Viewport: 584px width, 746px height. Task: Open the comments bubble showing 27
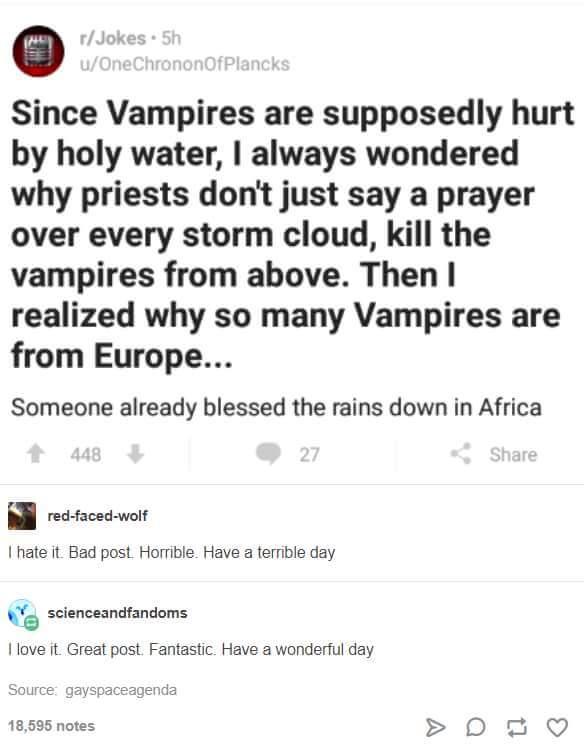(x=269, y=453)
